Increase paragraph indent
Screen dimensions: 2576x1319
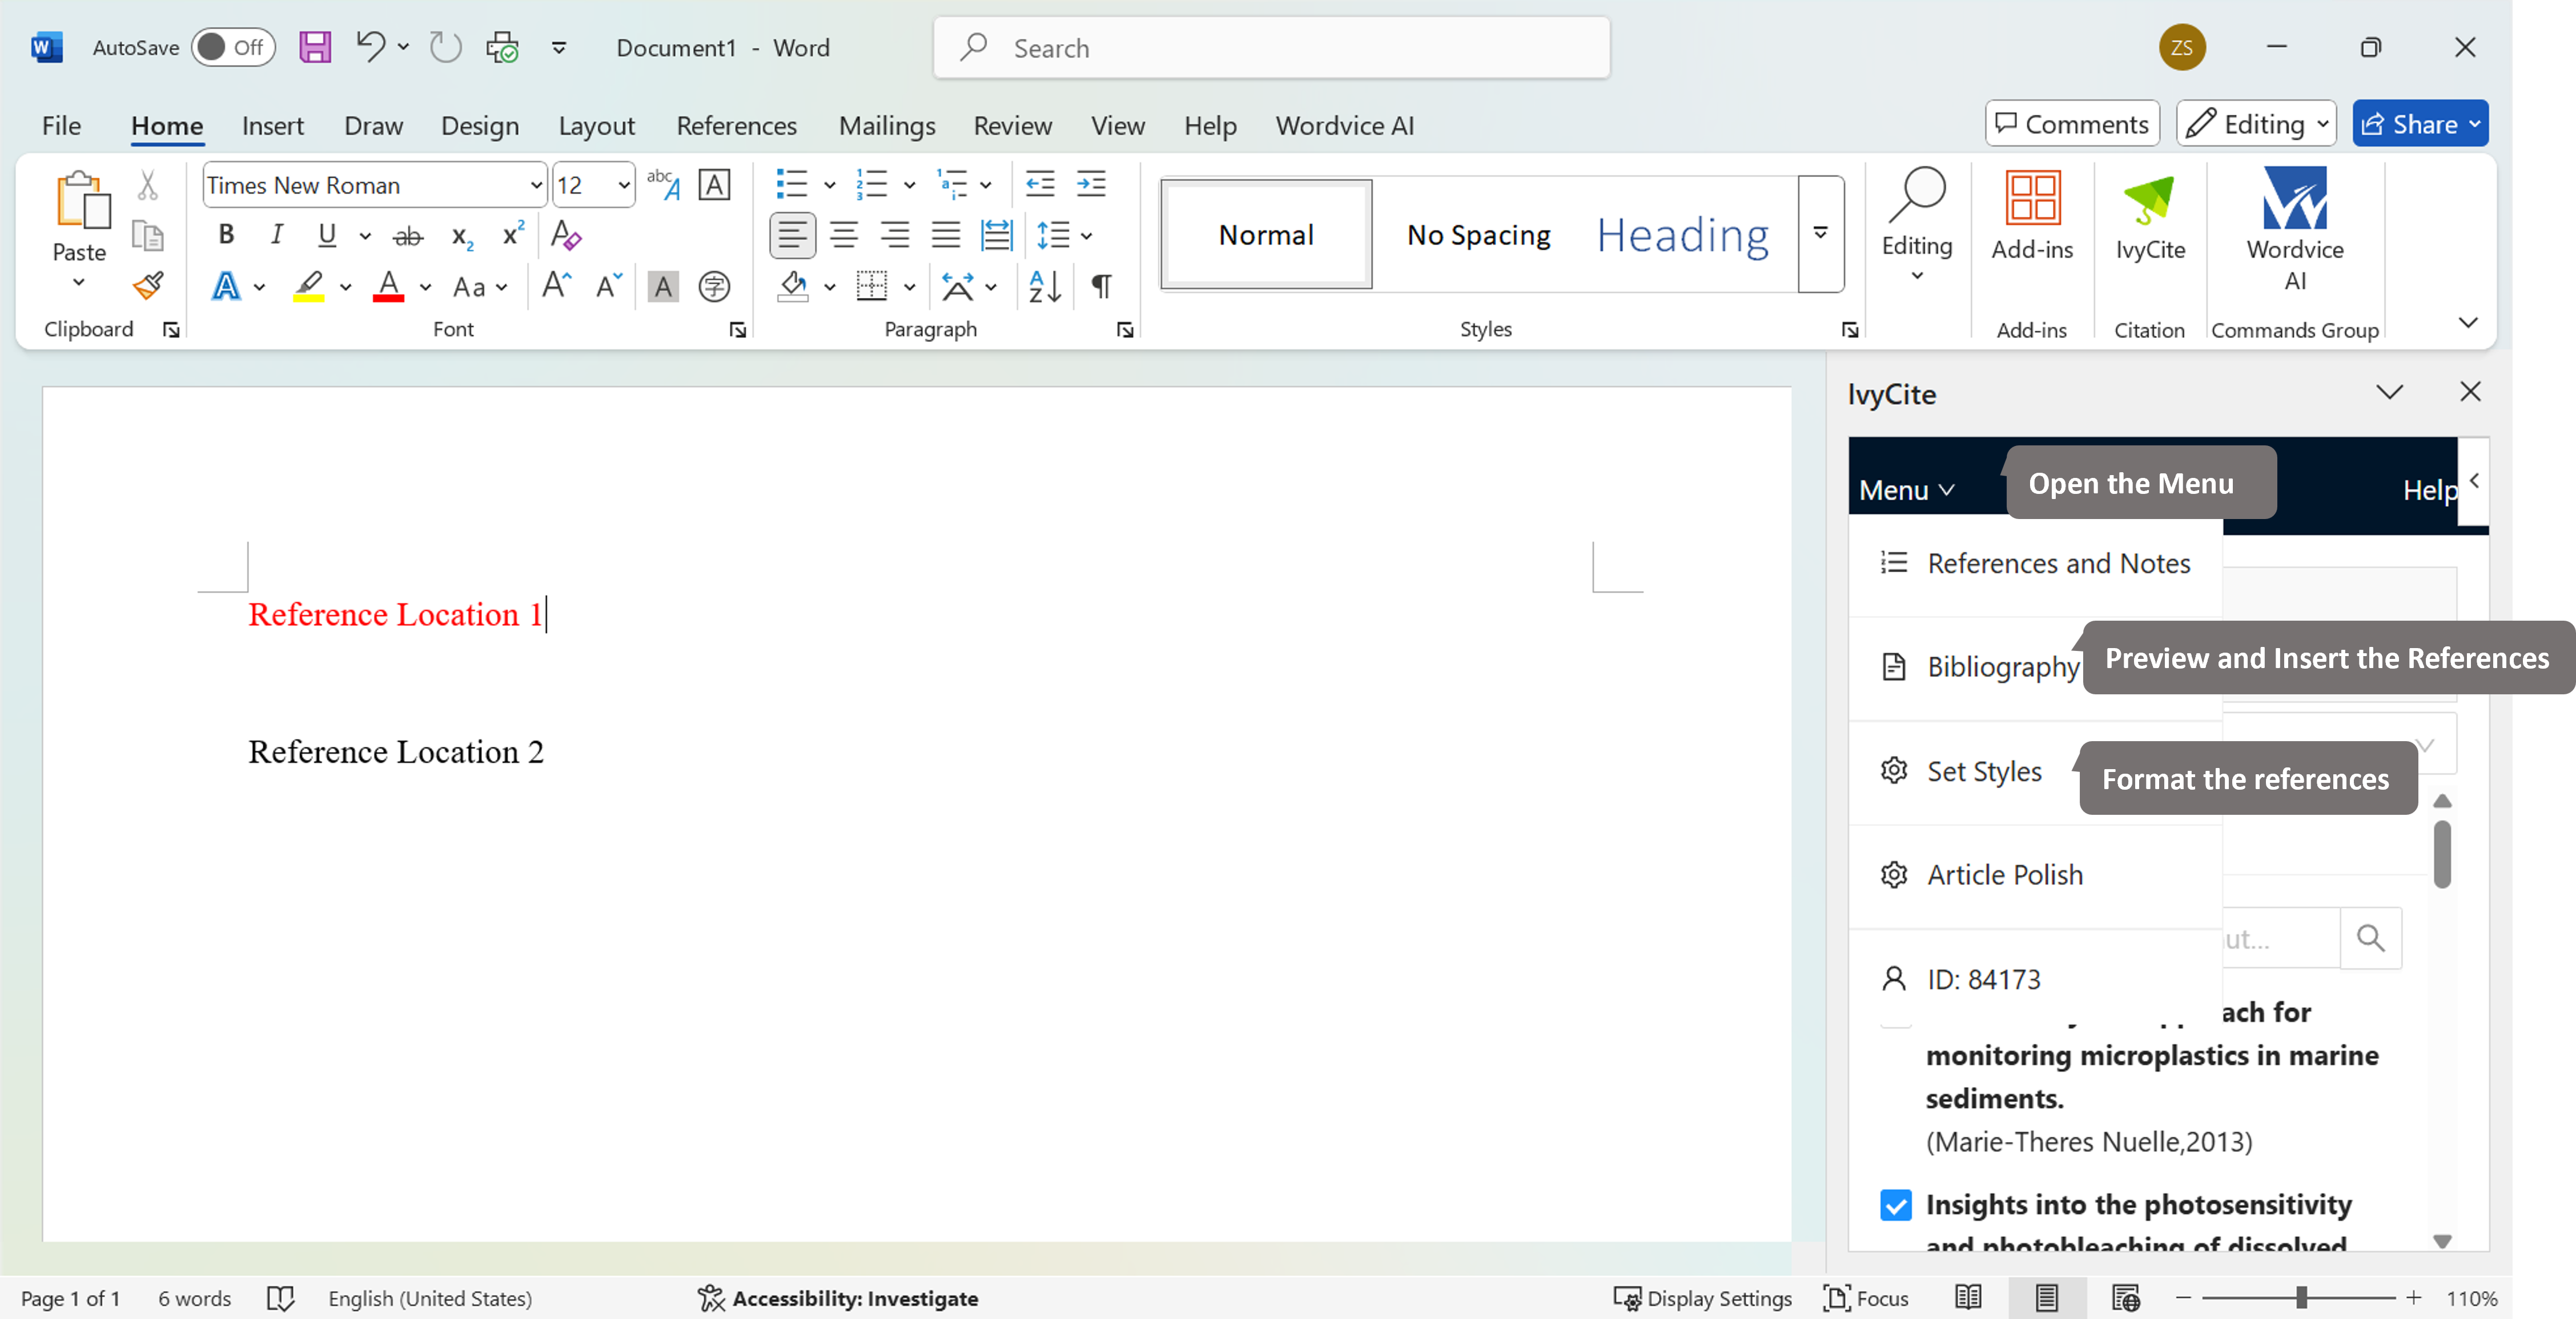click(x=1091, y=184)
